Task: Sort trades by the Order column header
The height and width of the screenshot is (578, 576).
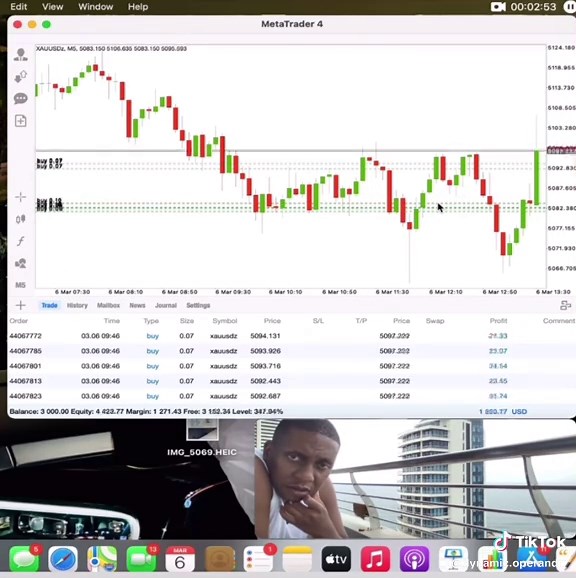Action: (x=19, y=321)
